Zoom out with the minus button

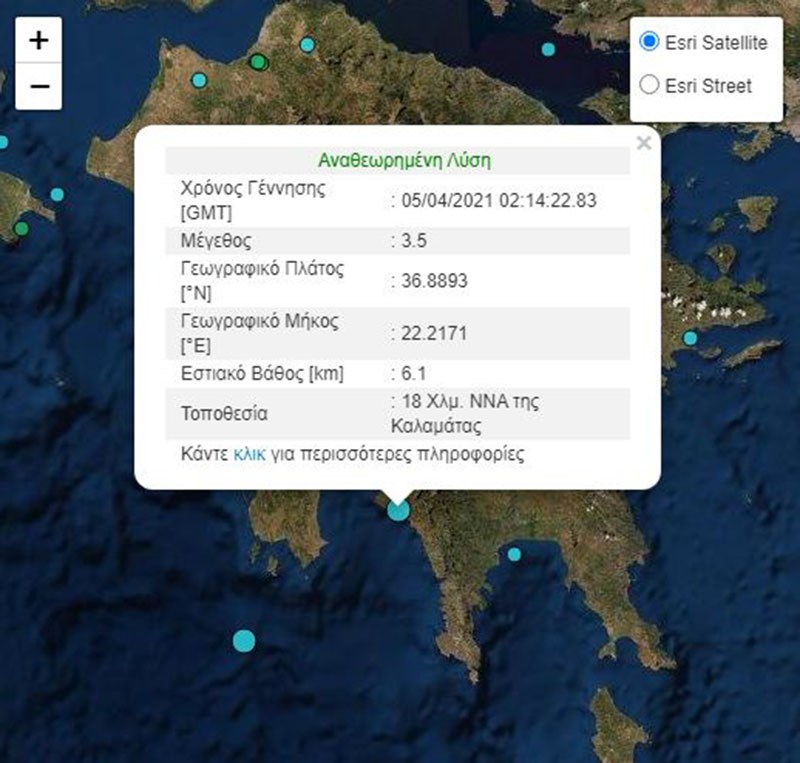pyautogui.click(x=39, y=86)
